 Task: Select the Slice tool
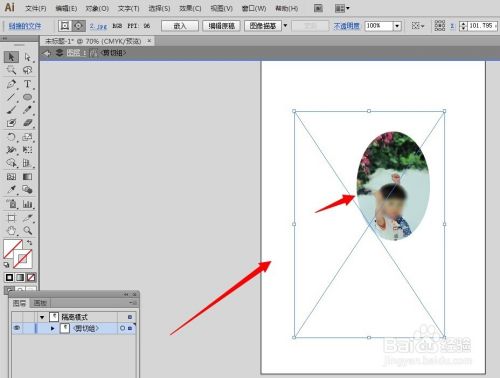28,218
